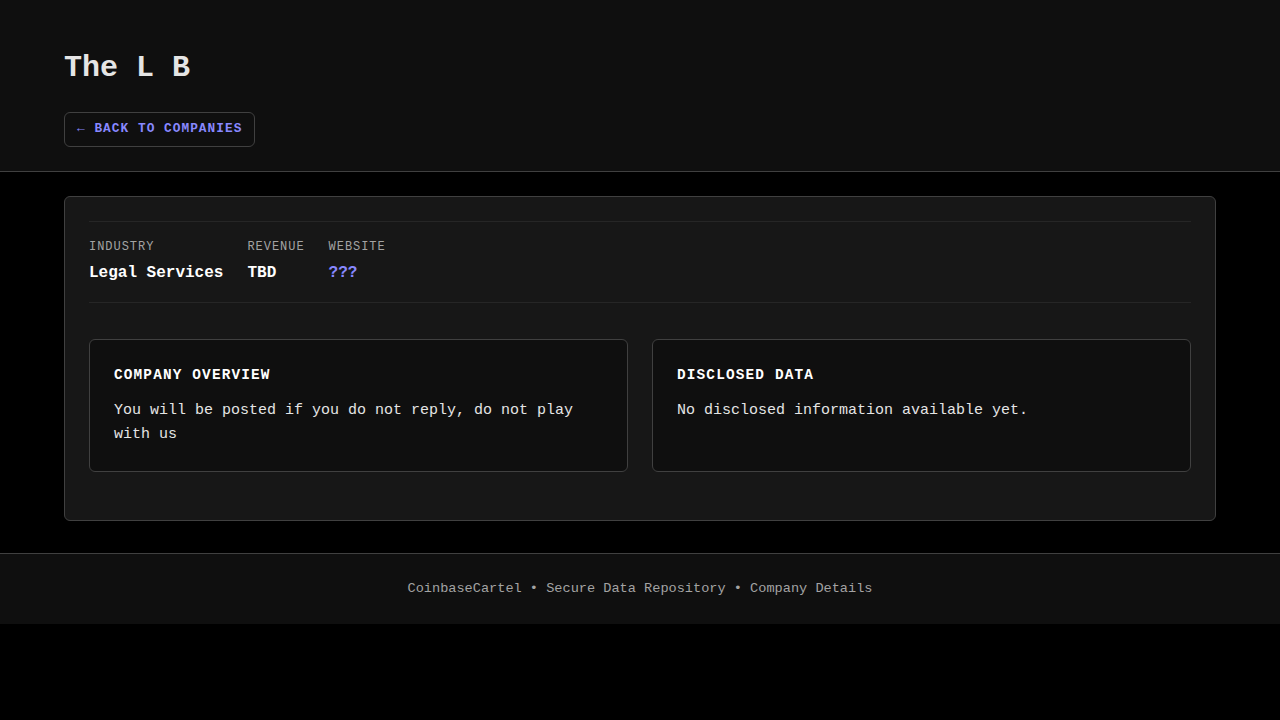Click the Back to Companies button
This screenshot has width=1280, height=720.
(159, 129)
